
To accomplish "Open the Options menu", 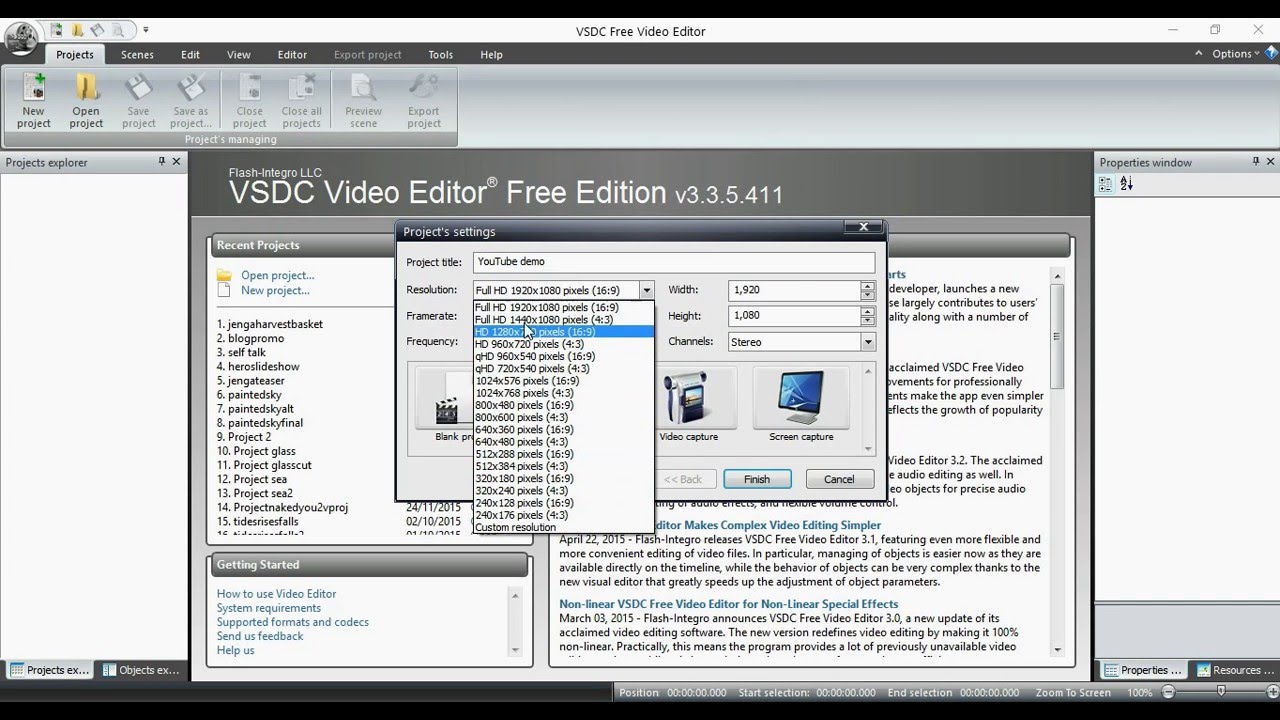I will (x=1236, y=54).
